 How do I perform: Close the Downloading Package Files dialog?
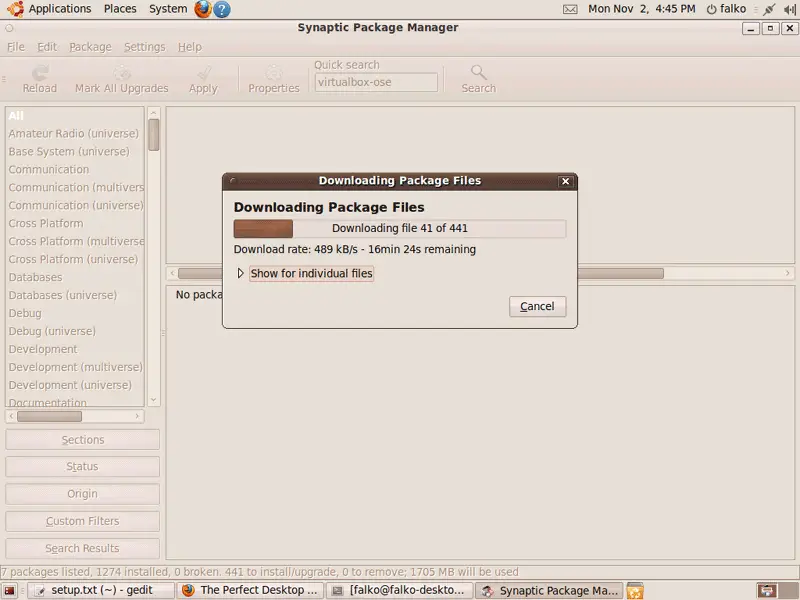pos(565,181)
